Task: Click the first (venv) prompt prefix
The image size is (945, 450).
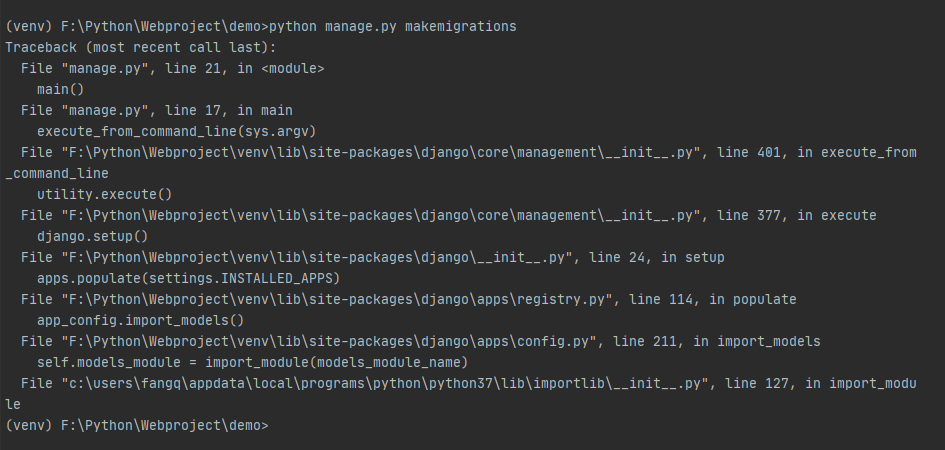Action: coord(29,27)
